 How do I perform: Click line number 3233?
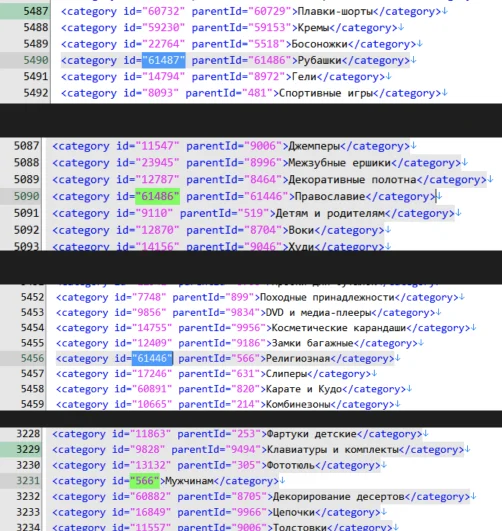pos(28,512)
